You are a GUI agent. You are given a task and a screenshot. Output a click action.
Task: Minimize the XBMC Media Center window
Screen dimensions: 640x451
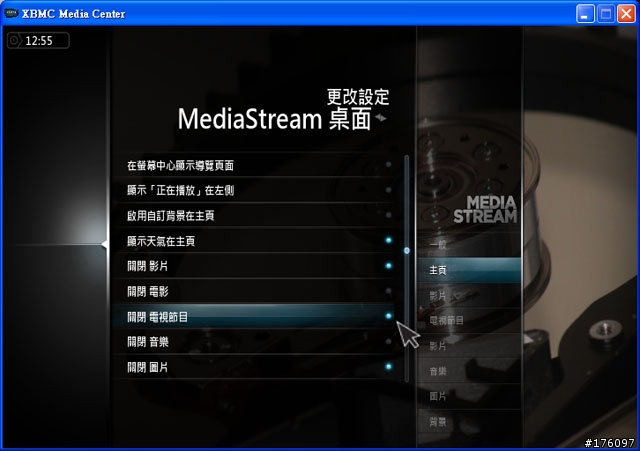pyautogui.click(x=585, y=14)
